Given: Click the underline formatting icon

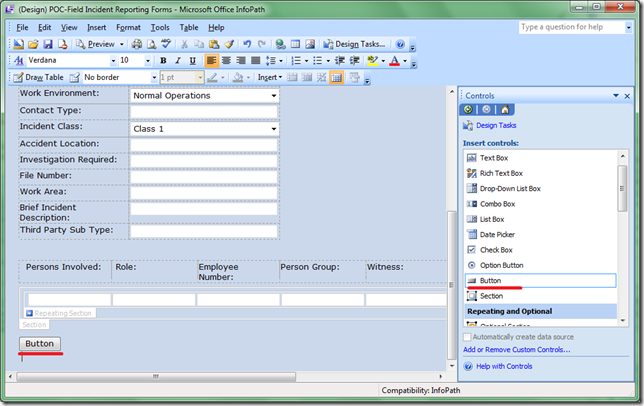Looking at the screenshot, I should pyautogui.click(x=193, y=61).
